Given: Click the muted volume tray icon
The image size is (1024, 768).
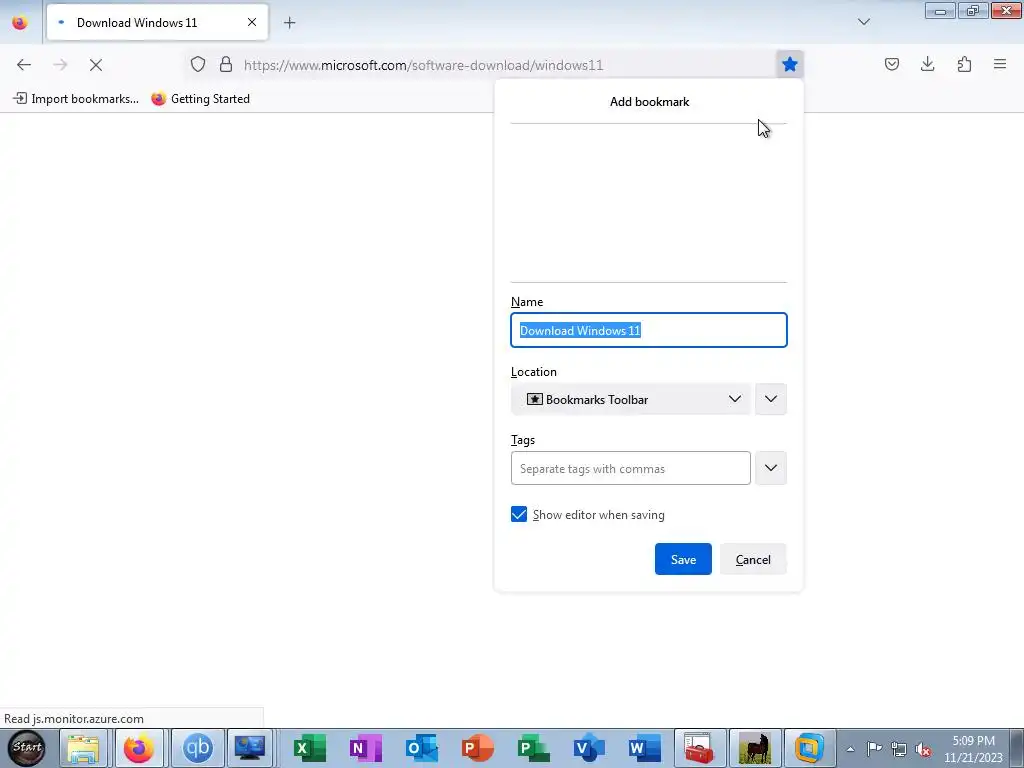Looking at the screenshot, I should coord(923,749).
